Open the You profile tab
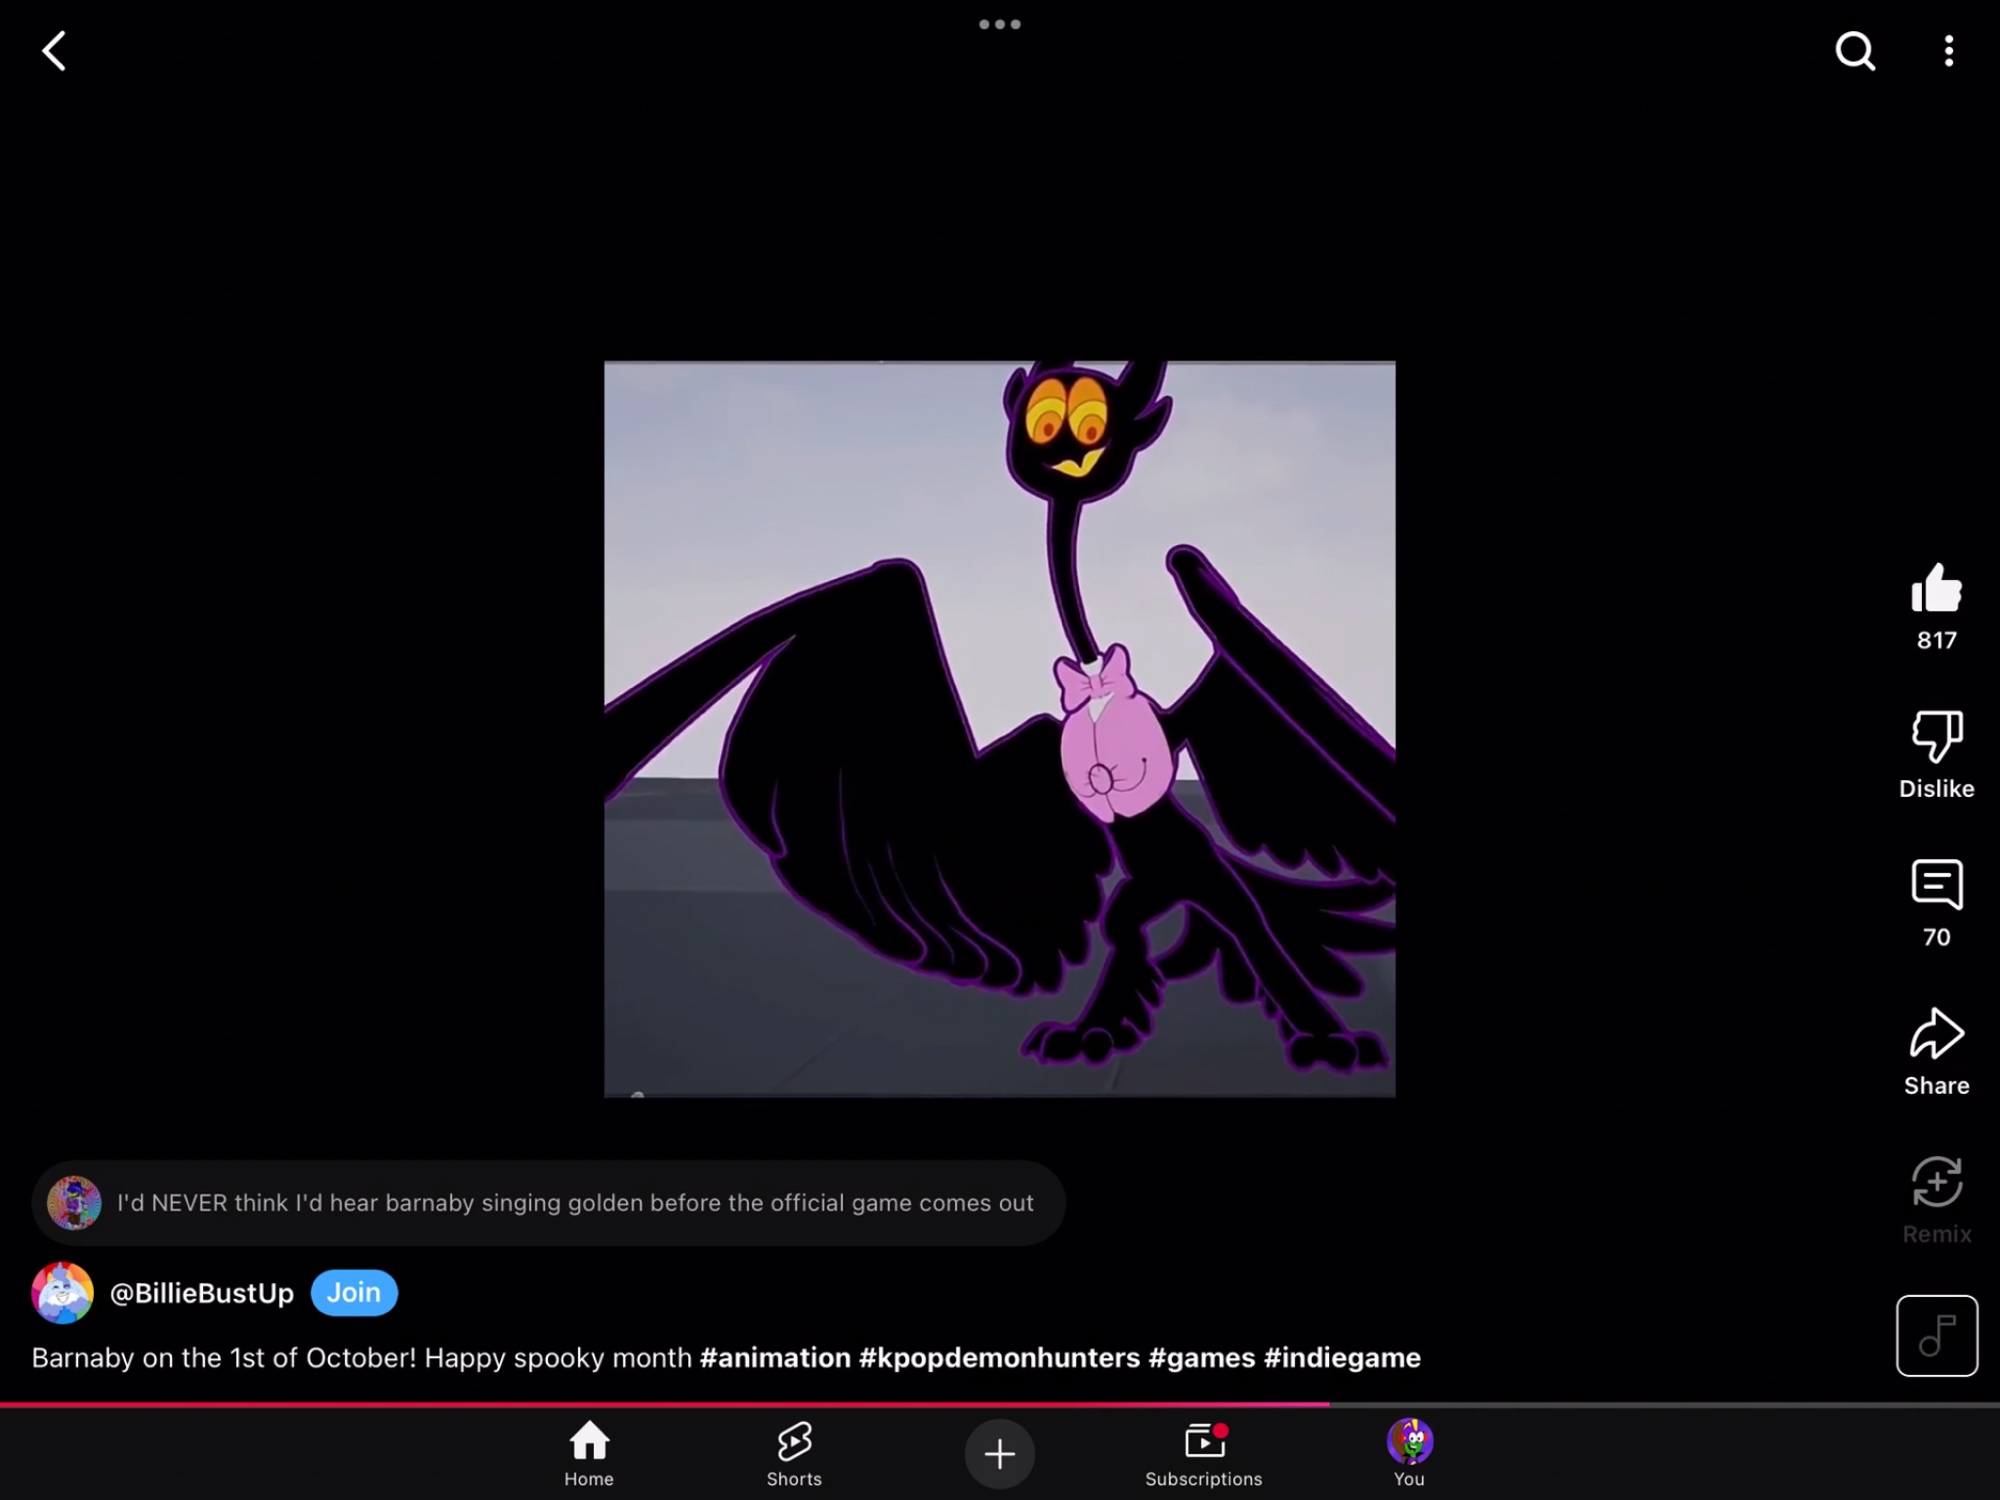 (1409, 1452)
